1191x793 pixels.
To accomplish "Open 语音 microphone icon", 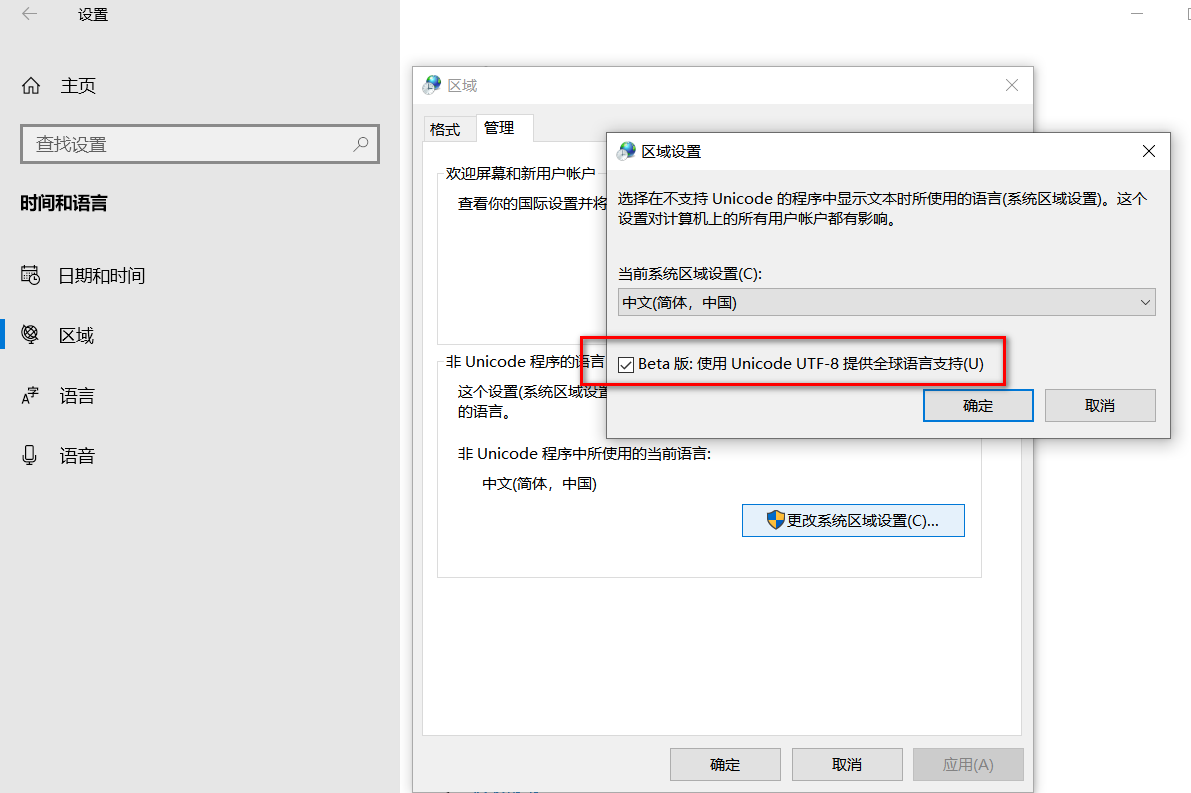I will [x=31, y=455].
